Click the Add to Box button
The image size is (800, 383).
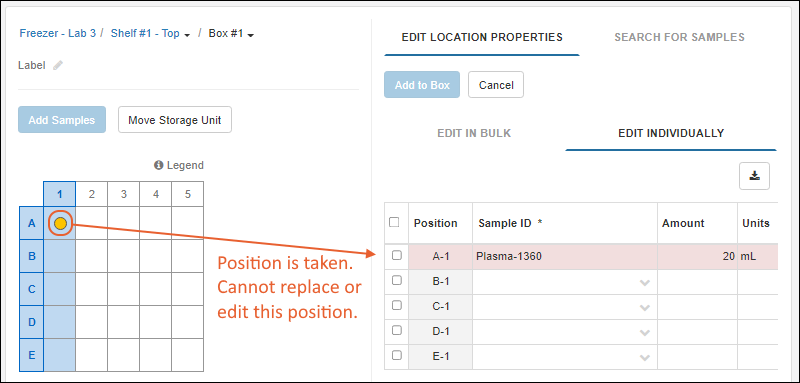[x=422, y=85]
